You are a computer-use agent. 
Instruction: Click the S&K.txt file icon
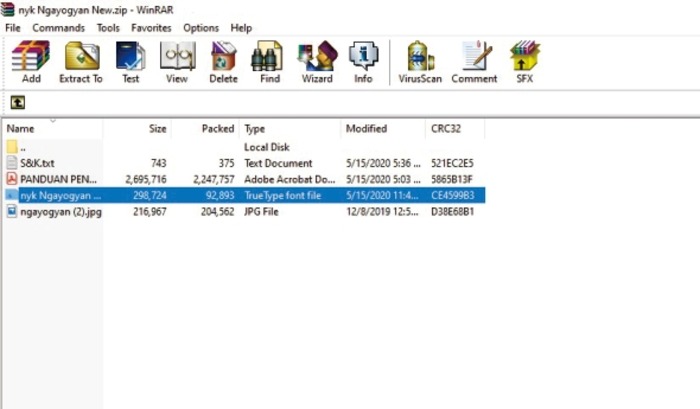[12, 163]
